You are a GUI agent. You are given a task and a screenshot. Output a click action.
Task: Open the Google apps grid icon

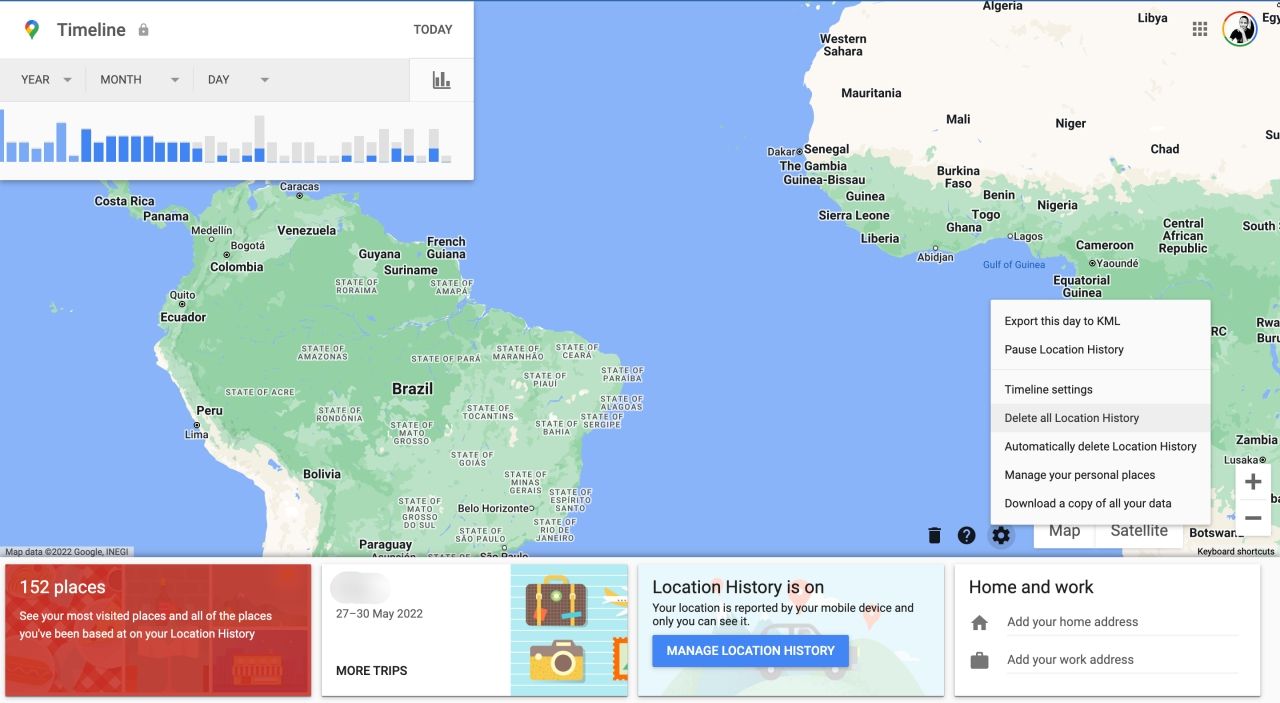point(1200,29)
